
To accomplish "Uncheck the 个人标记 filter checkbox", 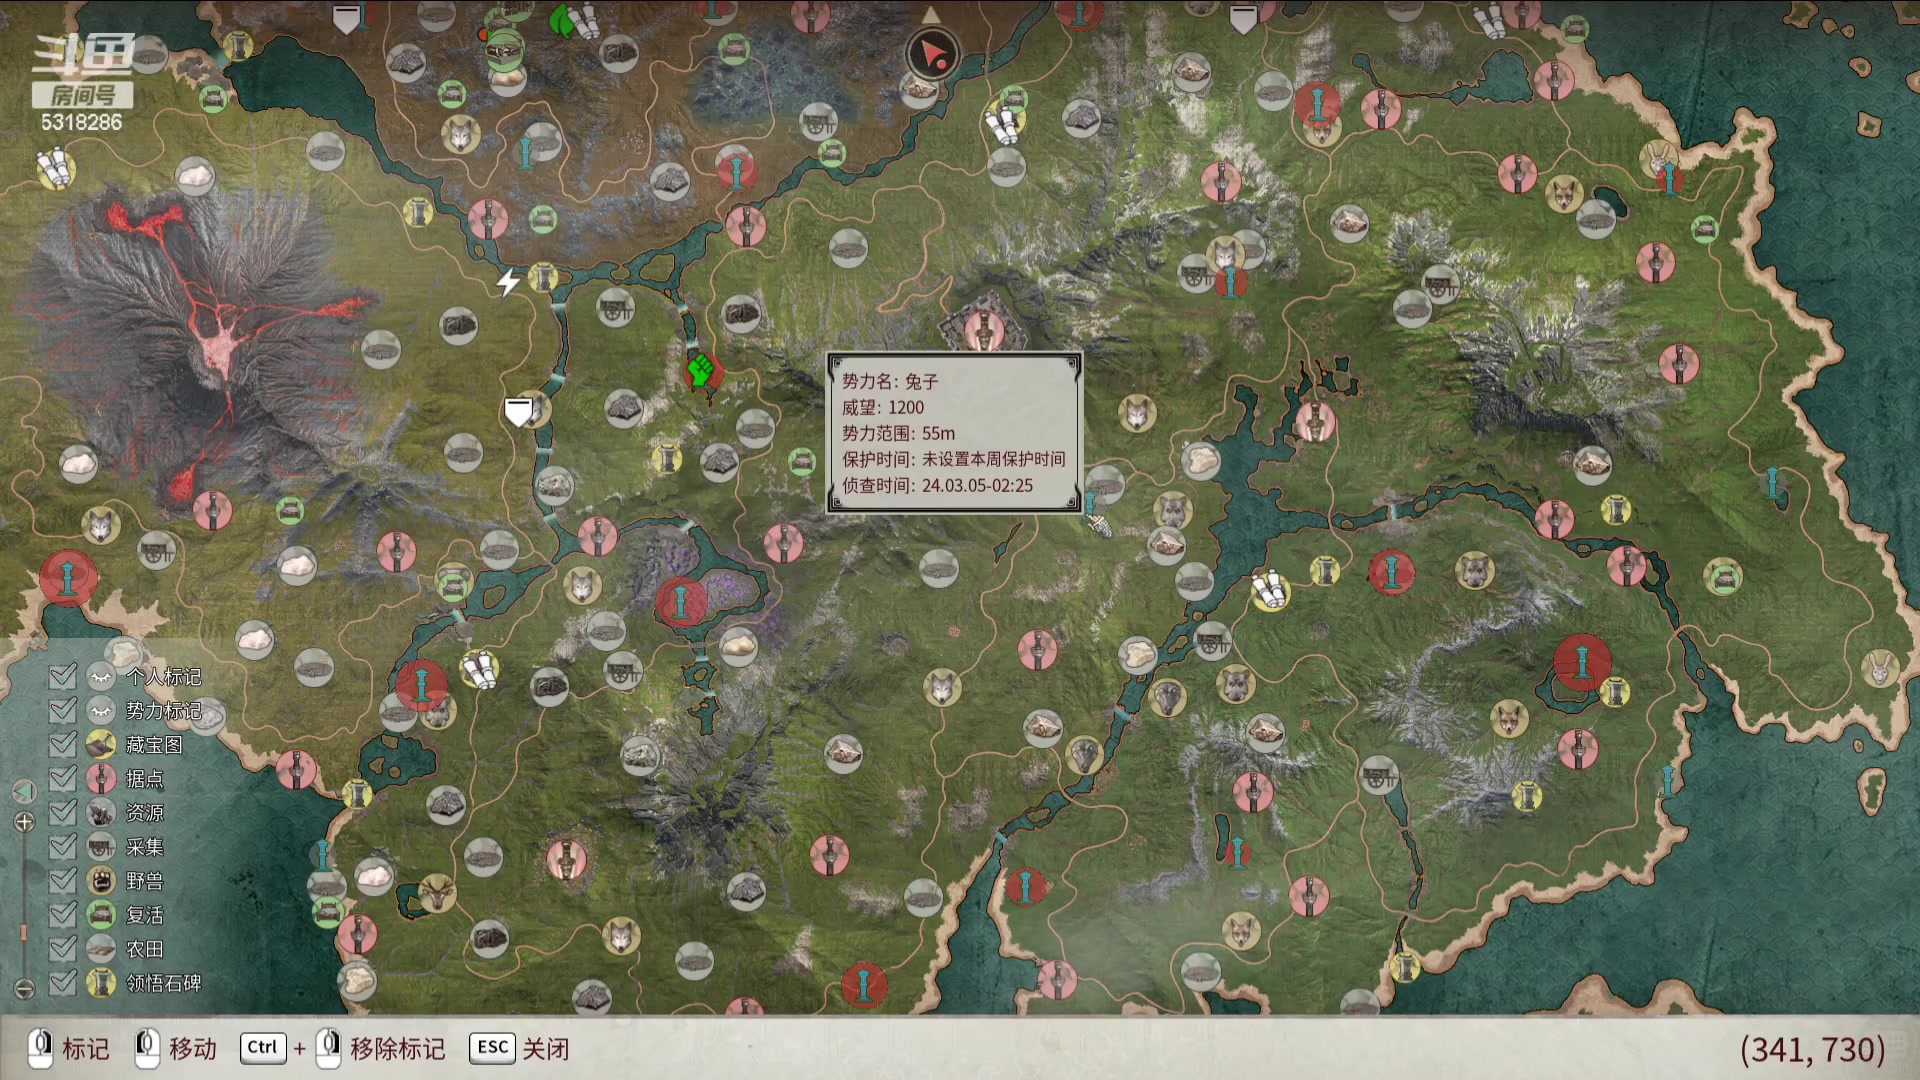I will (62, 677).
